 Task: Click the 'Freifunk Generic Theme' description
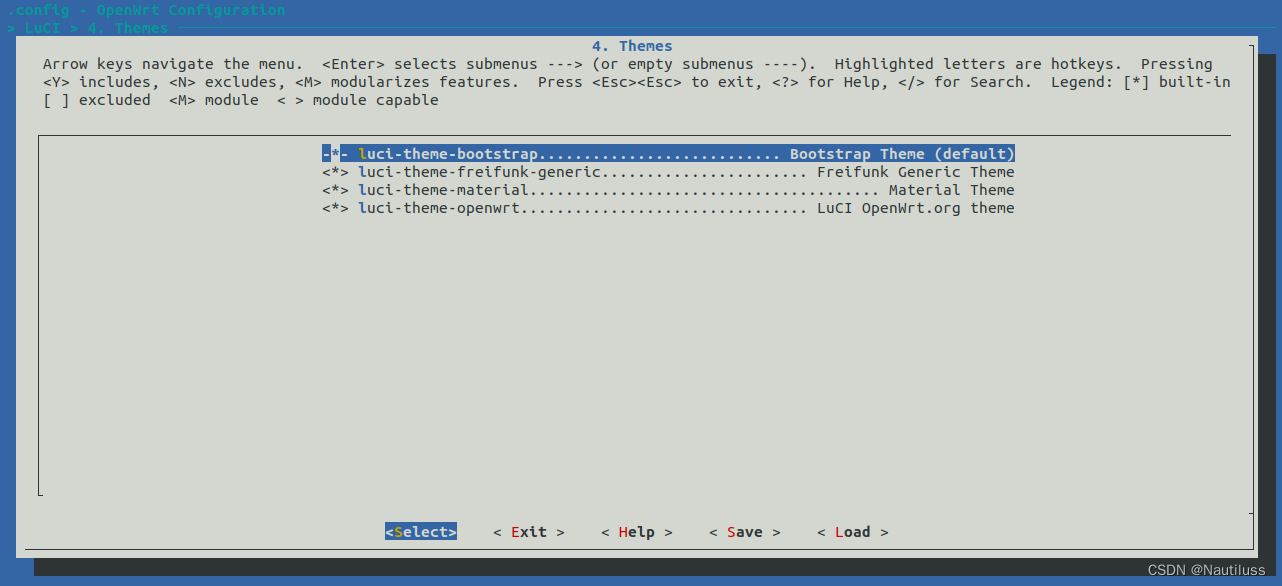tap(915, 172)
